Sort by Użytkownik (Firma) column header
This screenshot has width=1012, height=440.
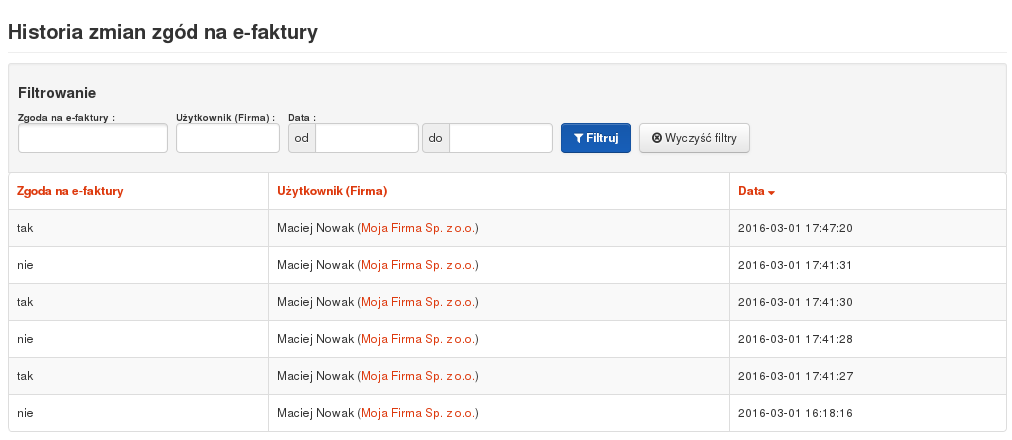click(x=332, y=190)
